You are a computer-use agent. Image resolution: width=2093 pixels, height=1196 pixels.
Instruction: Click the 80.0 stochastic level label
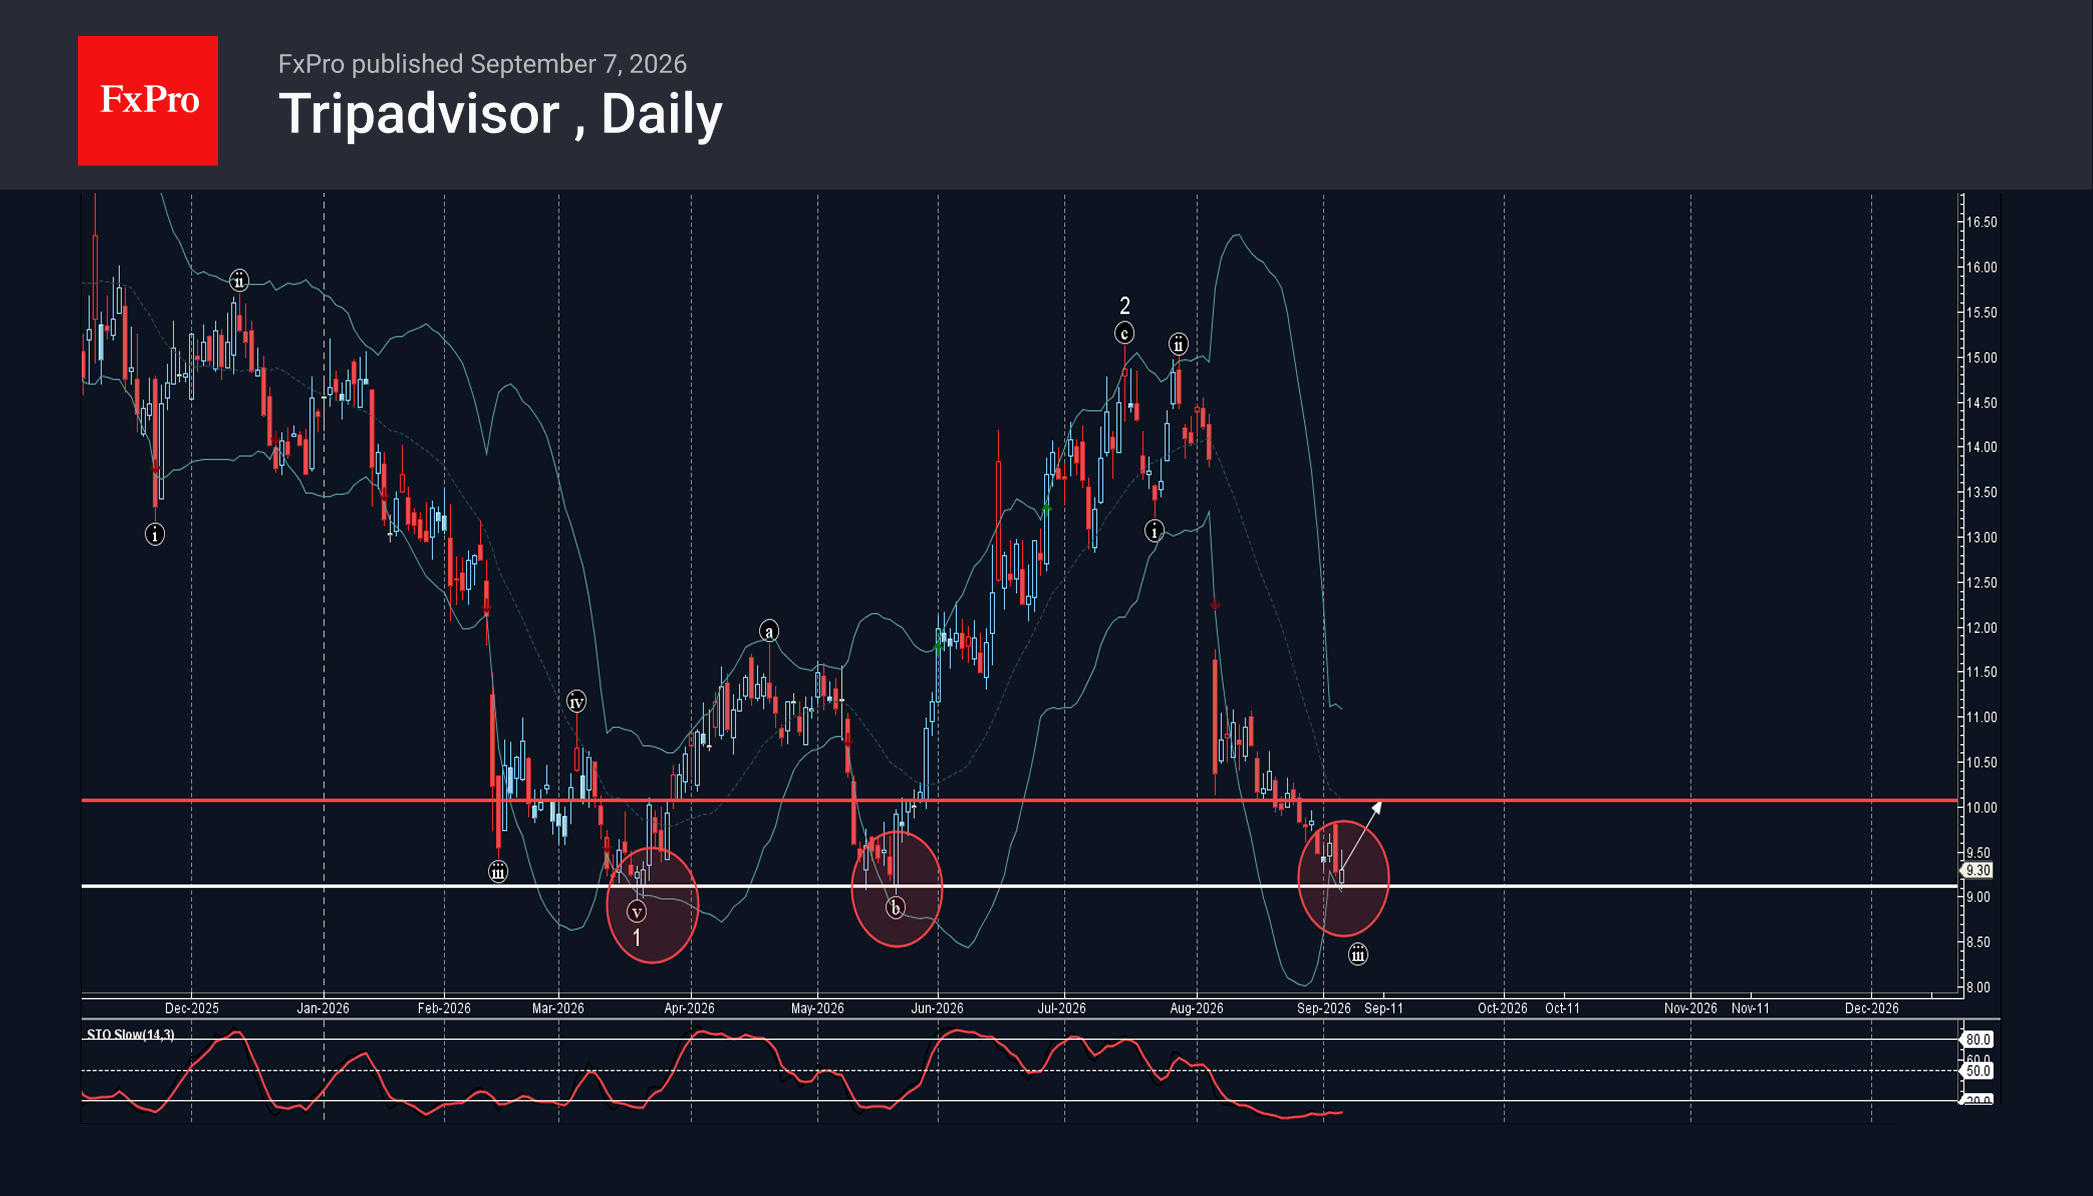pyautogui.click(x=1978, y=1039)
